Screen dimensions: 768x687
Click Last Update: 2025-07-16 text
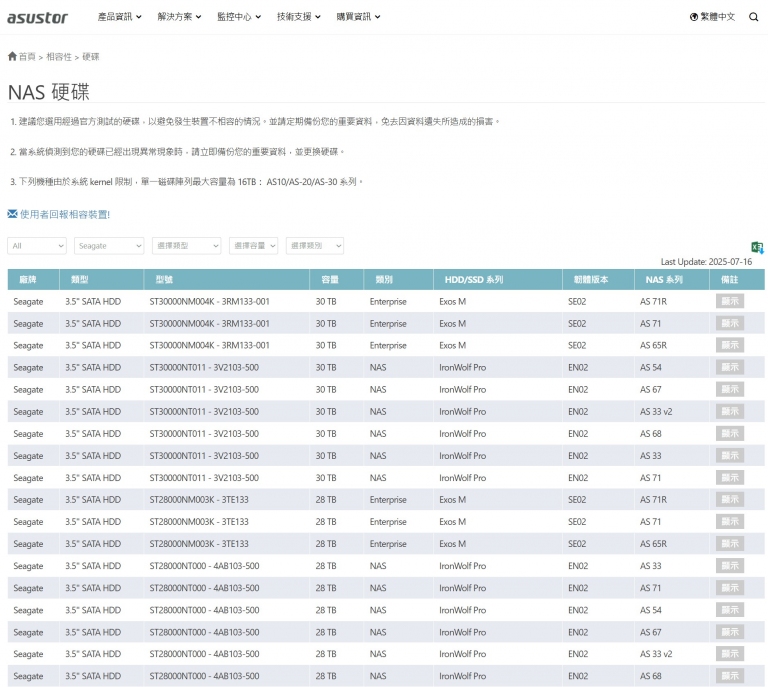coord(706,262)
